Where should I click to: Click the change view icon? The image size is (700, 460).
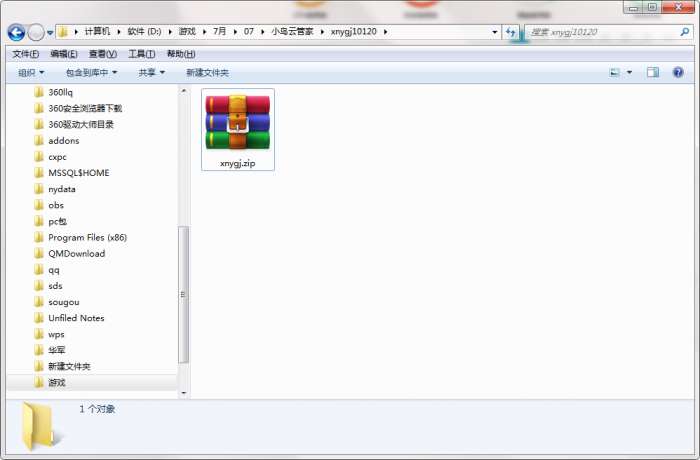coord(615,72)
